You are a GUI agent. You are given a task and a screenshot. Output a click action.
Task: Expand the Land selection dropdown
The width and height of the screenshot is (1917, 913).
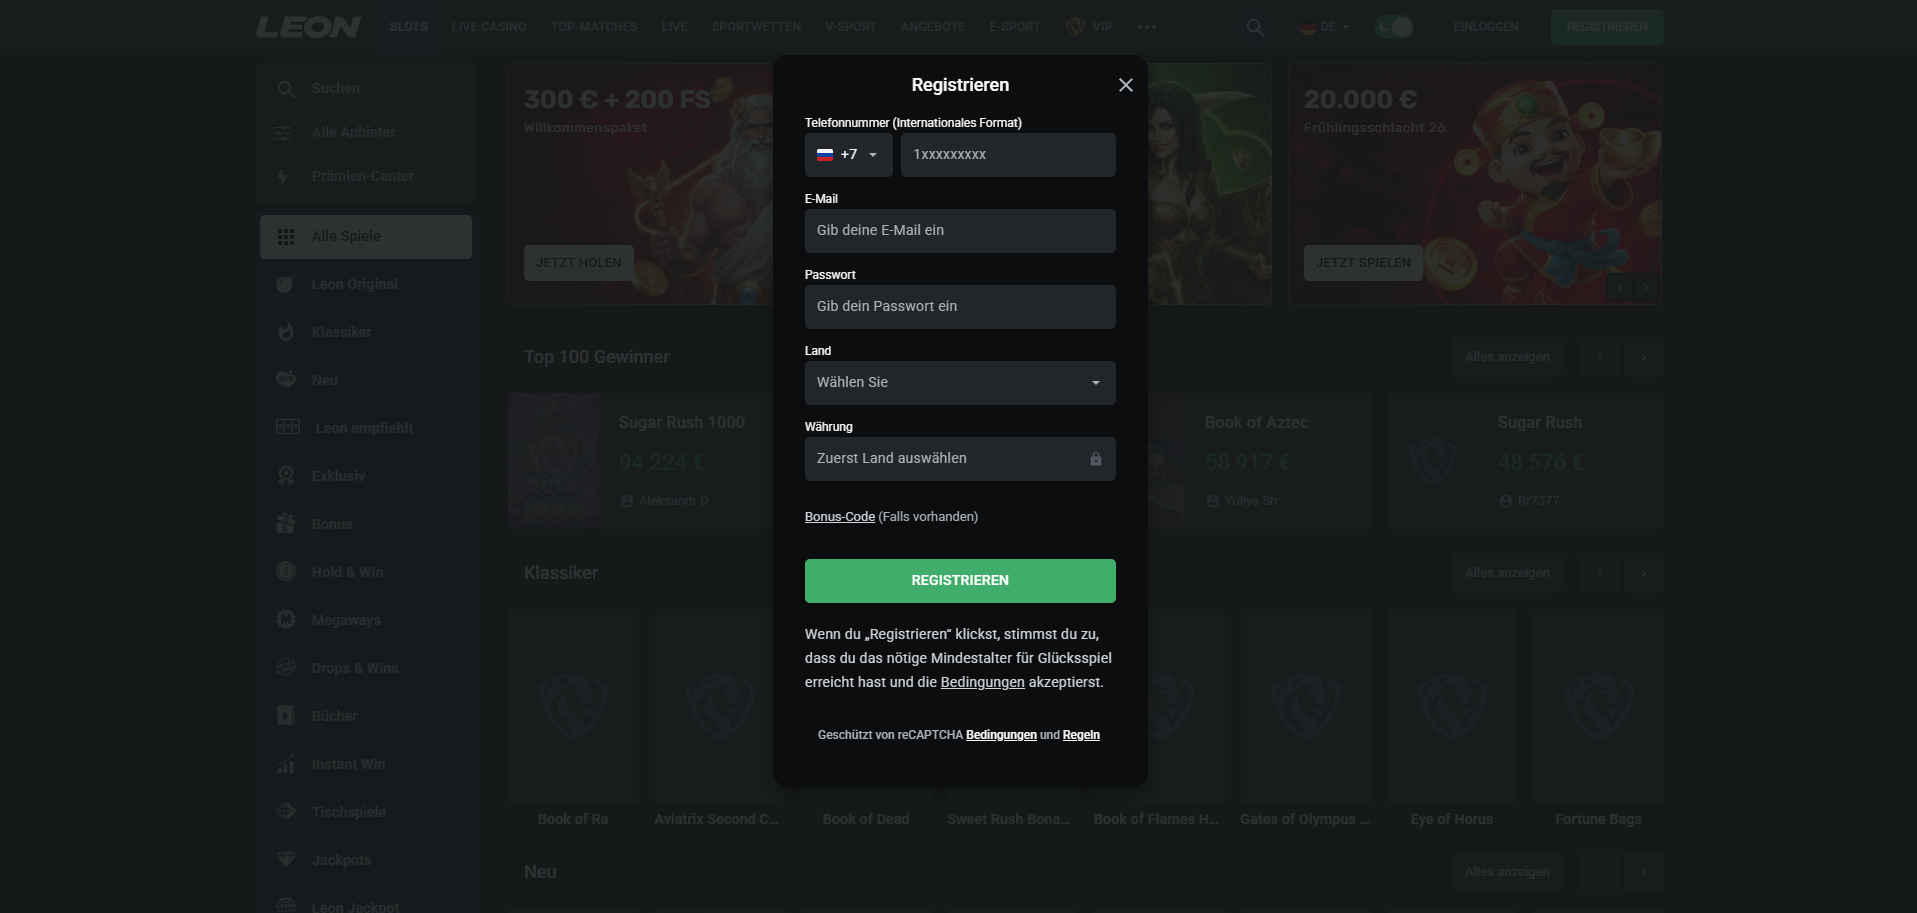click(x=960, y=383)
